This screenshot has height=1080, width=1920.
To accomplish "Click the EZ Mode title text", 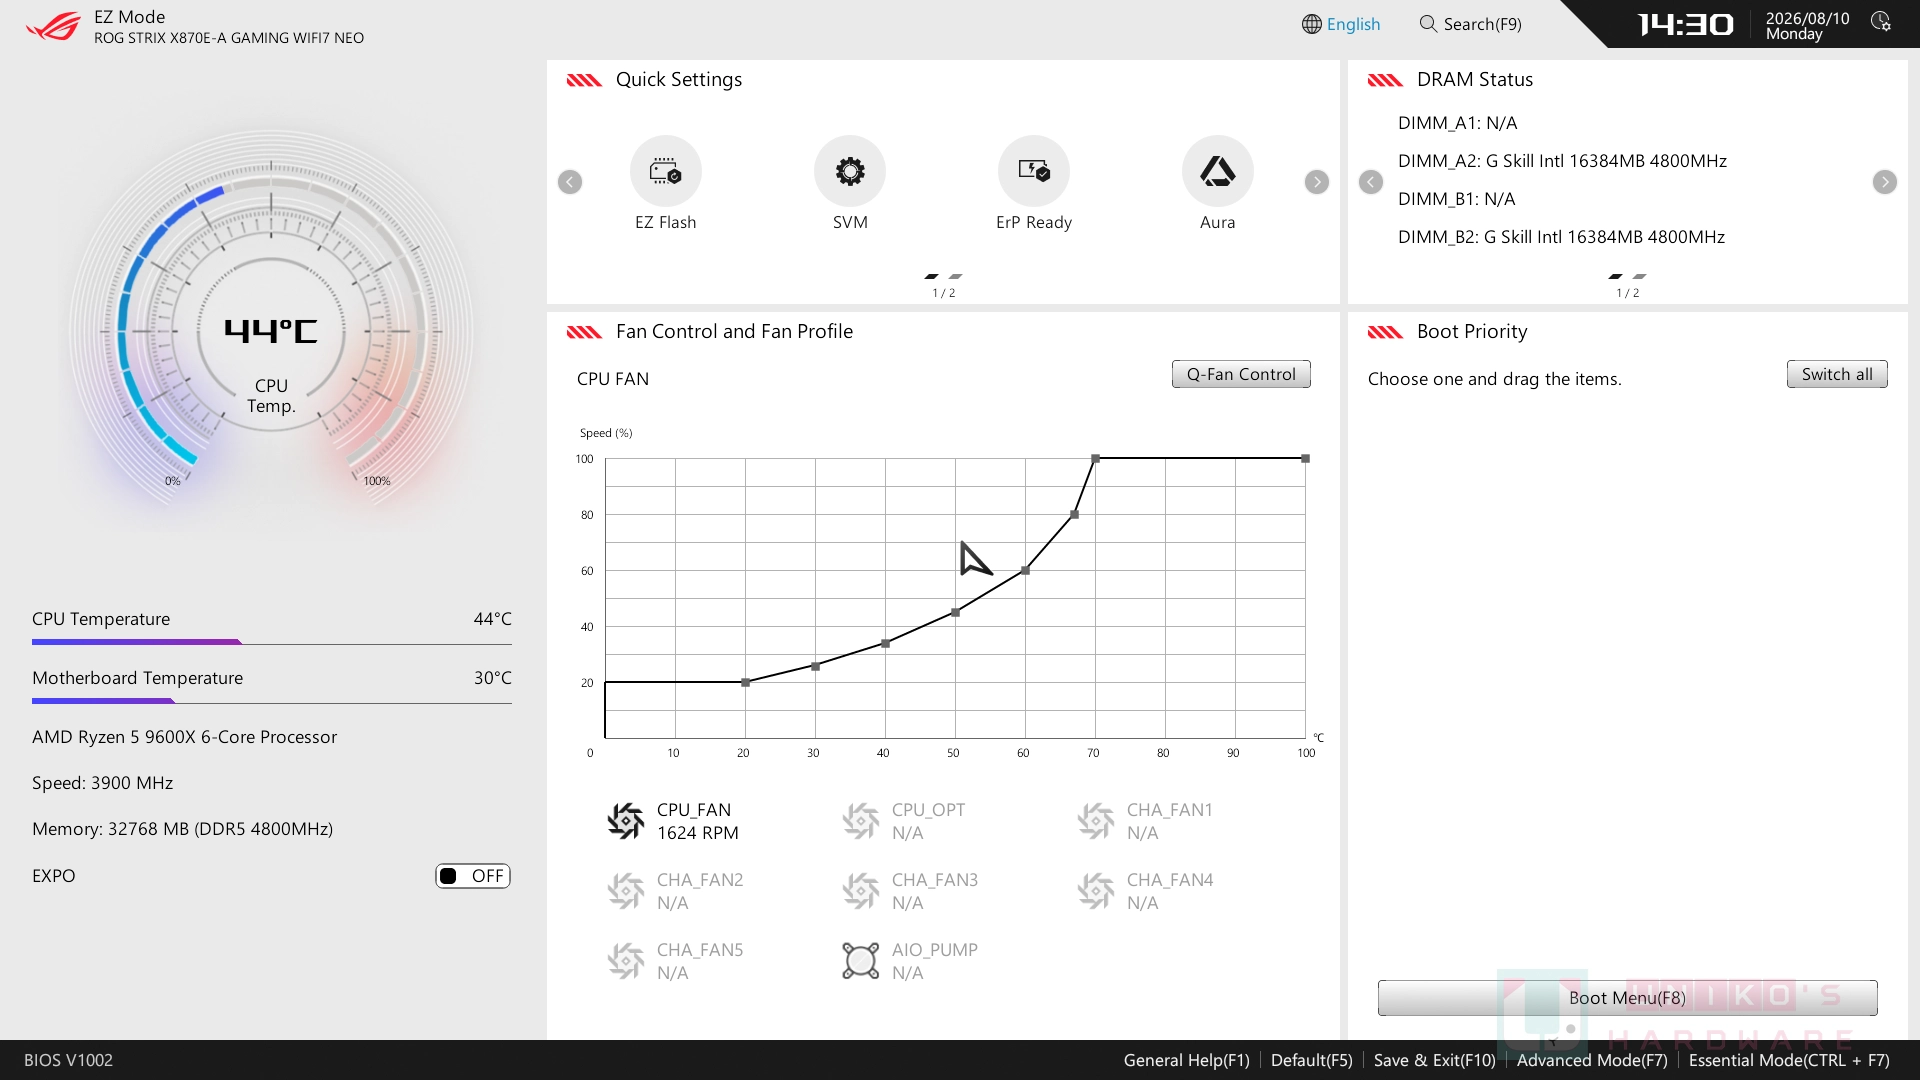I will pos(130,17).
